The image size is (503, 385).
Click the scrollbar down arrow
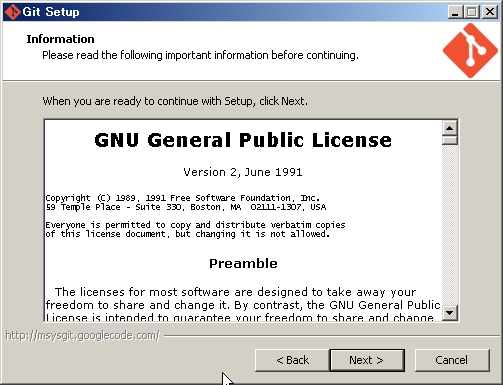(x=450, y=313)
